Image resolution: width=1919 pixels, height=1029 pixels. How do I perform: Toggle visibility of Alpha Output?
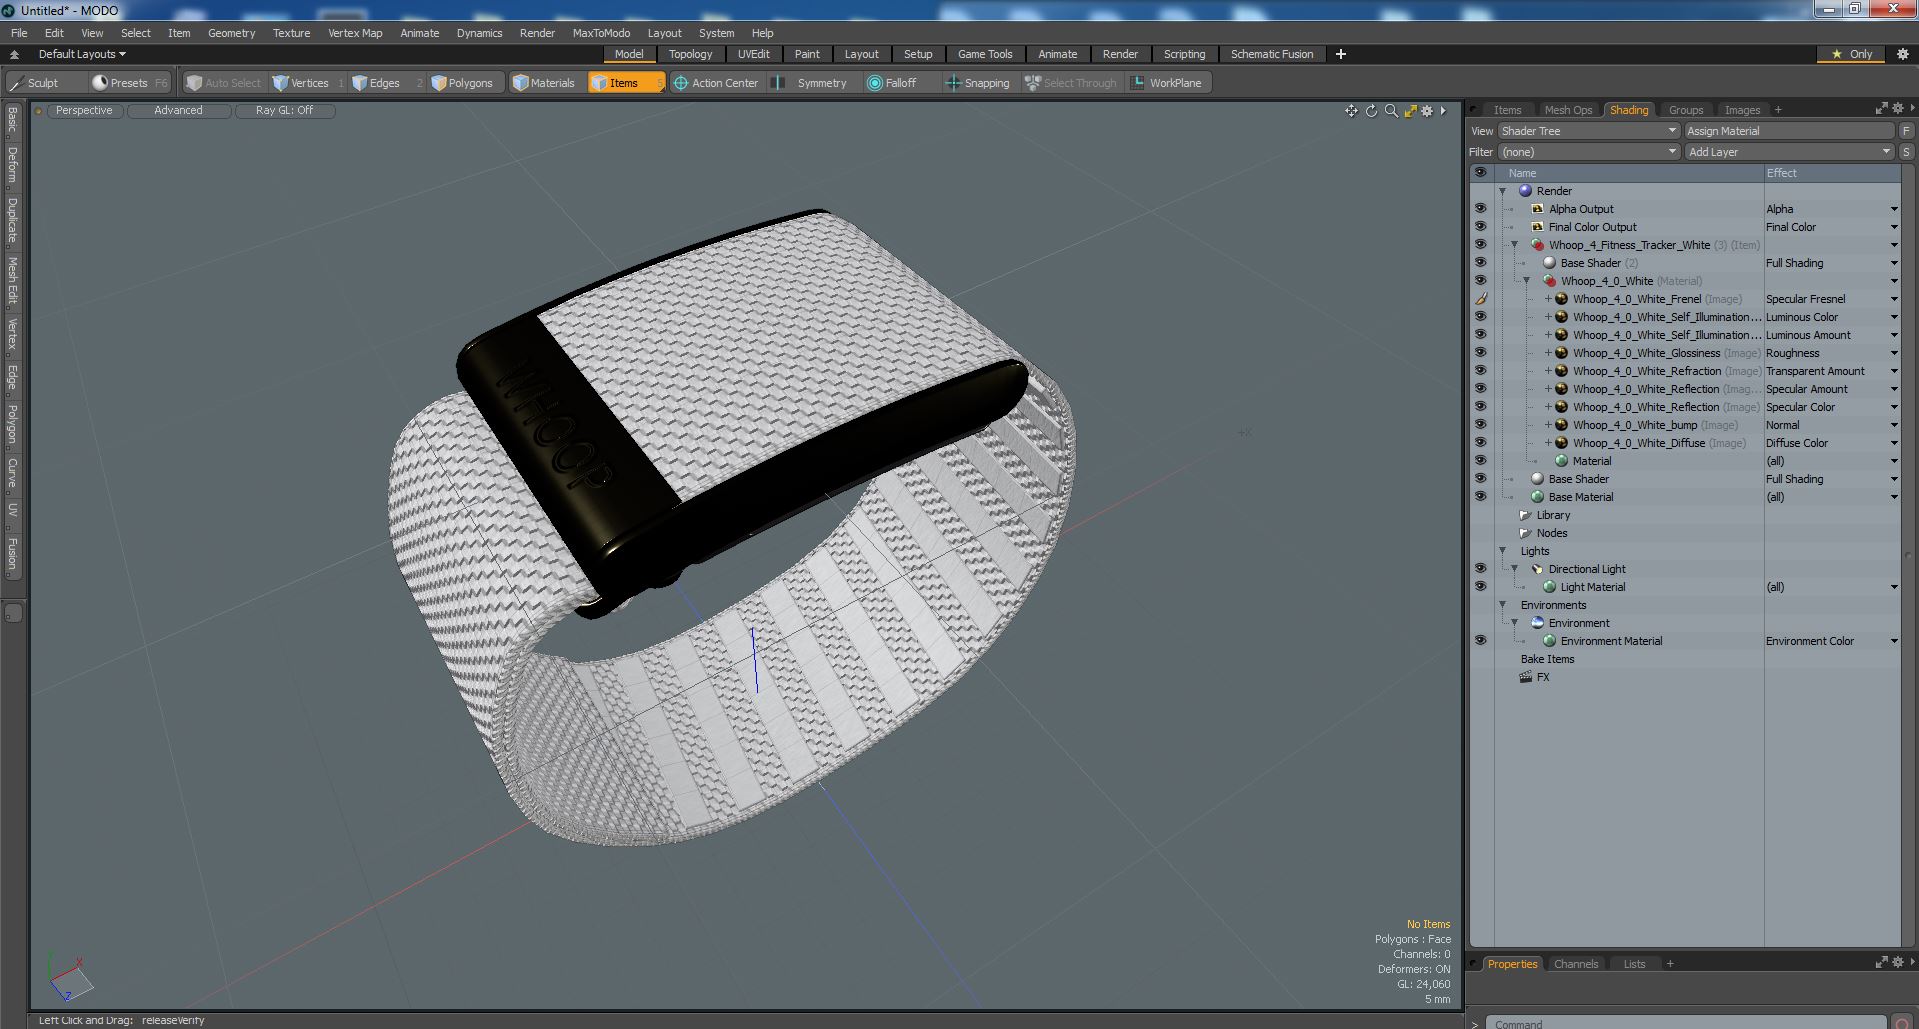pos(1480,209)
